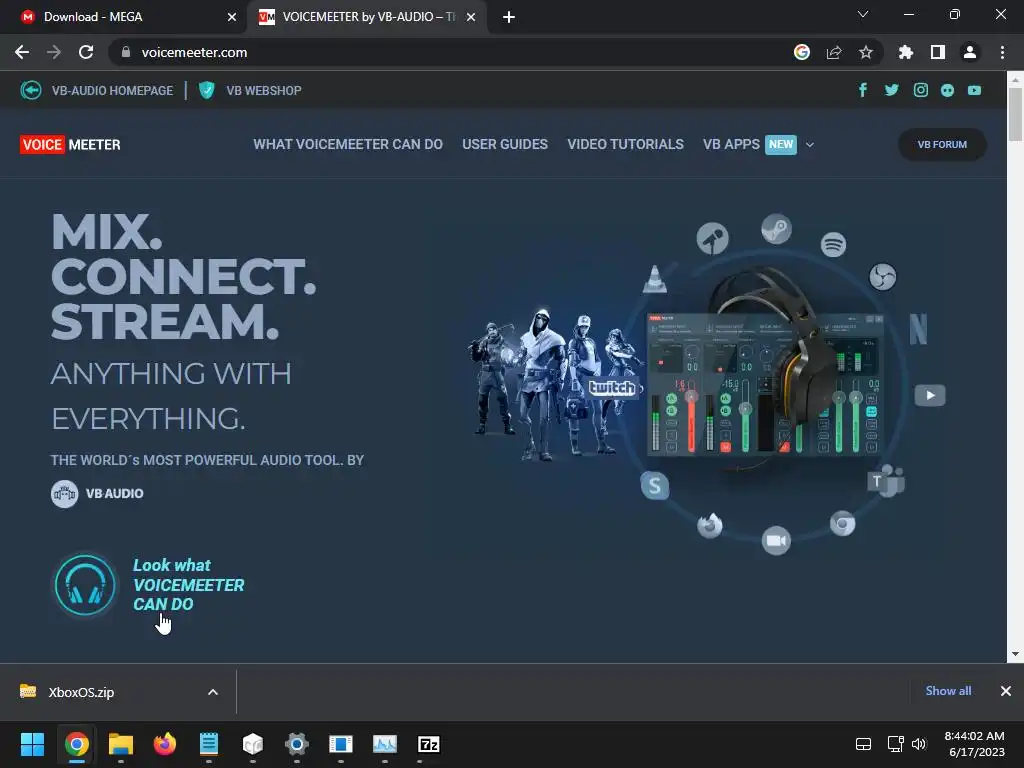Click the Voicemeeter site logo

[x=71, y=144]
